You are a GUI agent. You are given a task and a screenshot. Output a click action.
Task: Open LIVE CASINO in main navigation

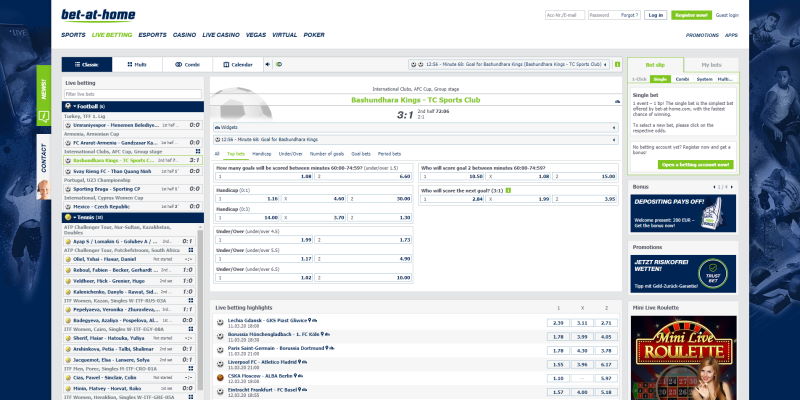[221, 35]
